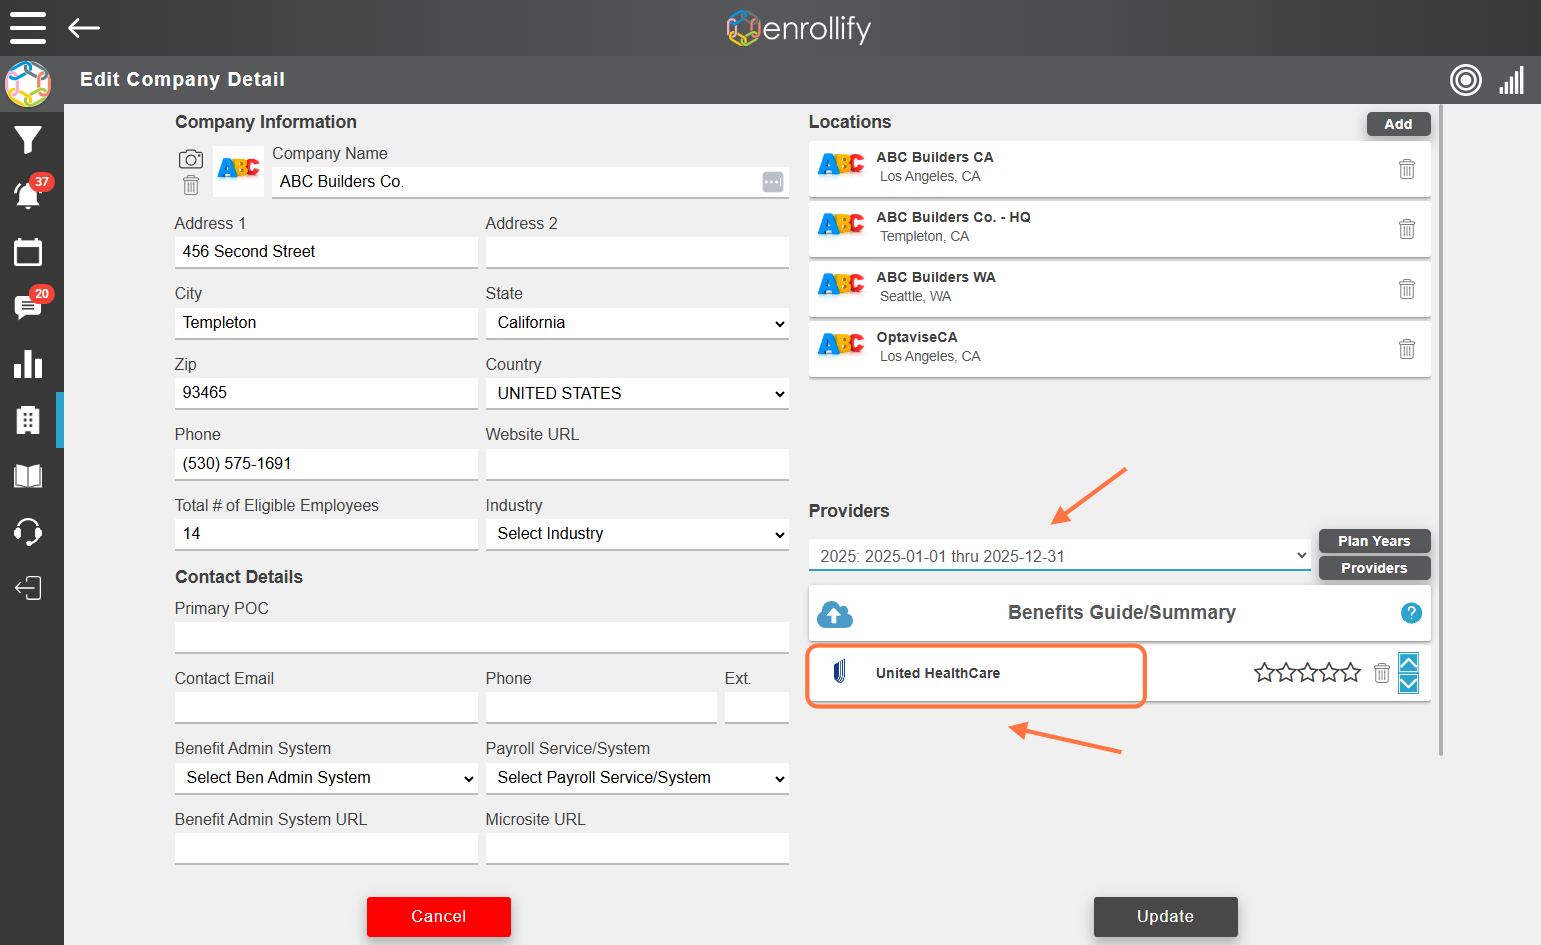Click the Company Name input field
The width and height of the screenshot is (1541, 945).
tap(530, 182)
